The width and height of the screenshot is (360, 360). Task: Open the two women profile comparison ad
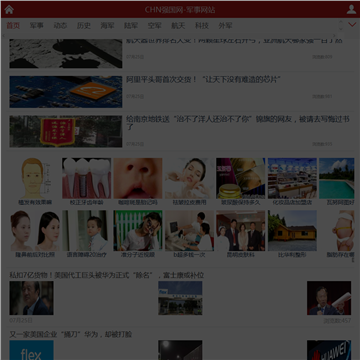pos(35,231)
